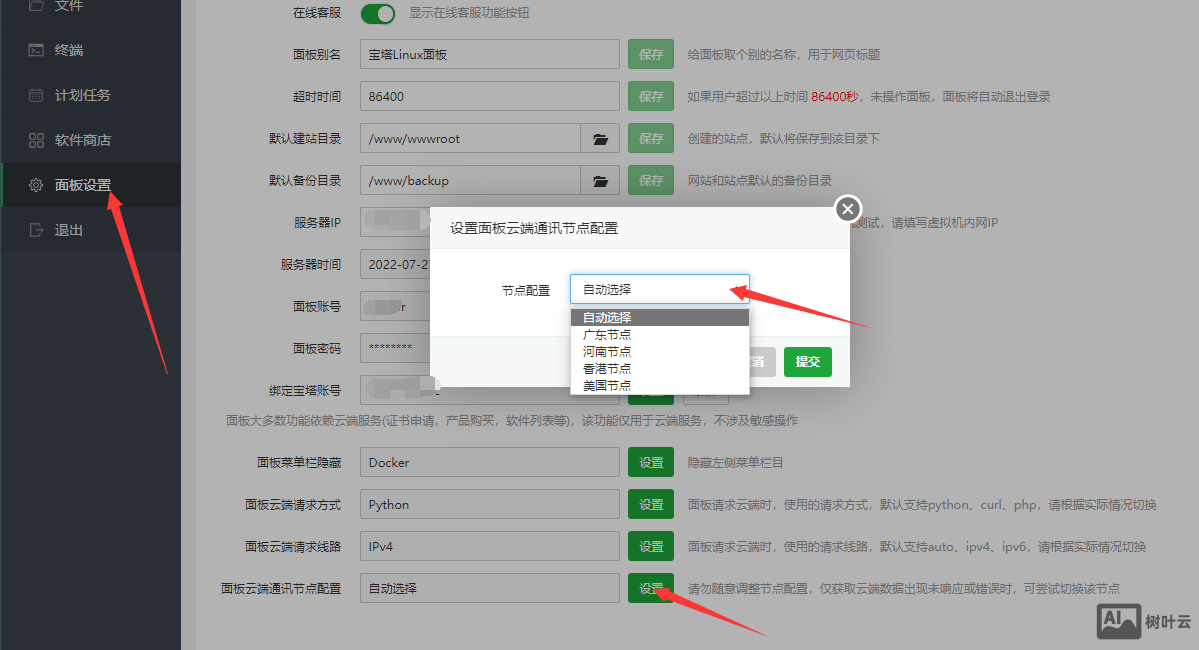Open the 节点配置 dropdown field
This screenshot has width=1199, height=650.
[x=659, y=287]
